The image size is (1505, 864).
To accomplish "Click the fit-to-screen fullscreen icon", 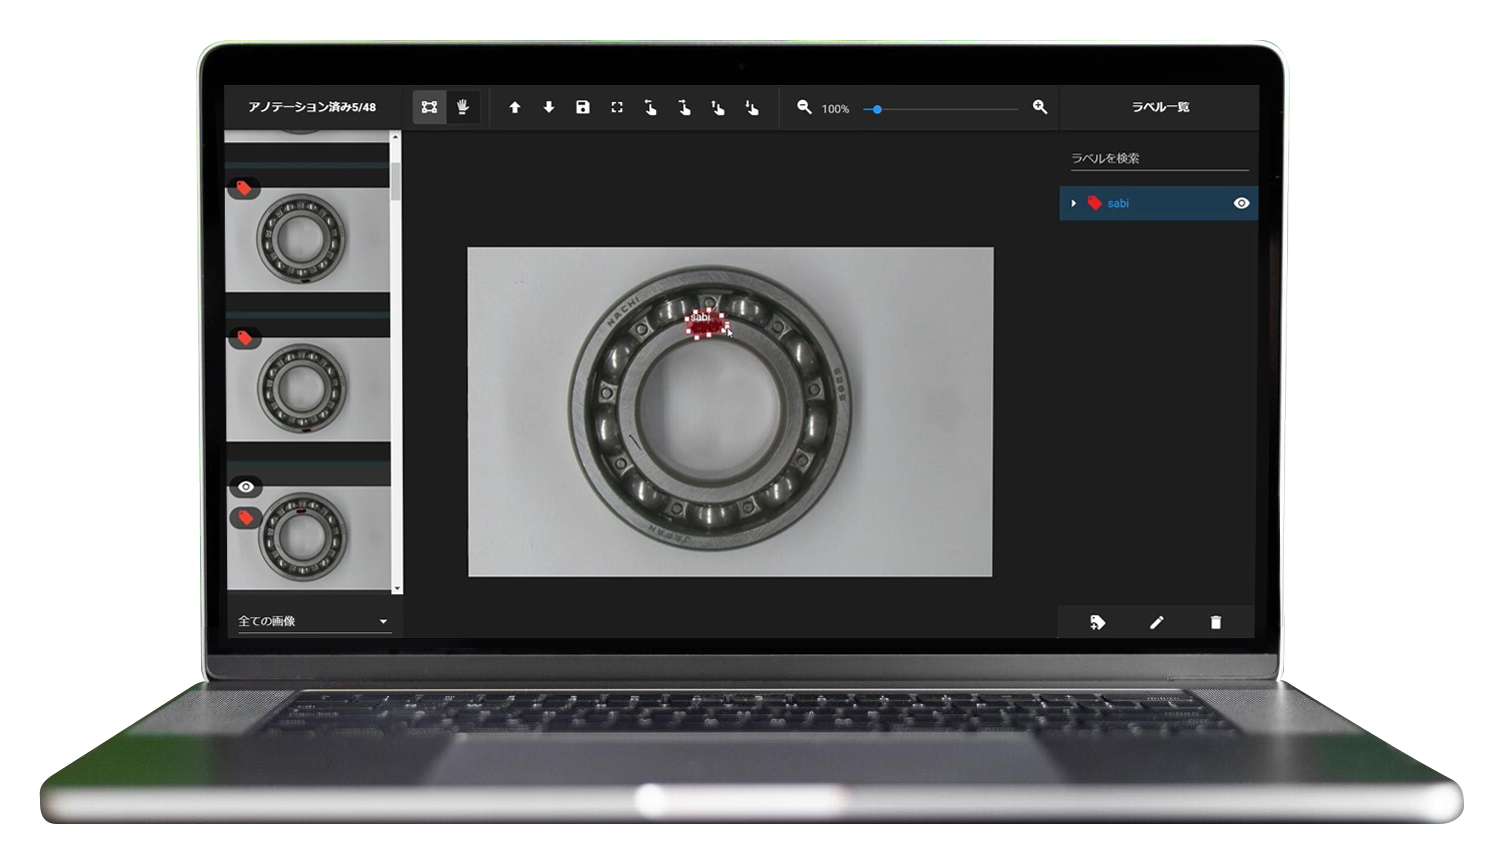I will (617, 107).
